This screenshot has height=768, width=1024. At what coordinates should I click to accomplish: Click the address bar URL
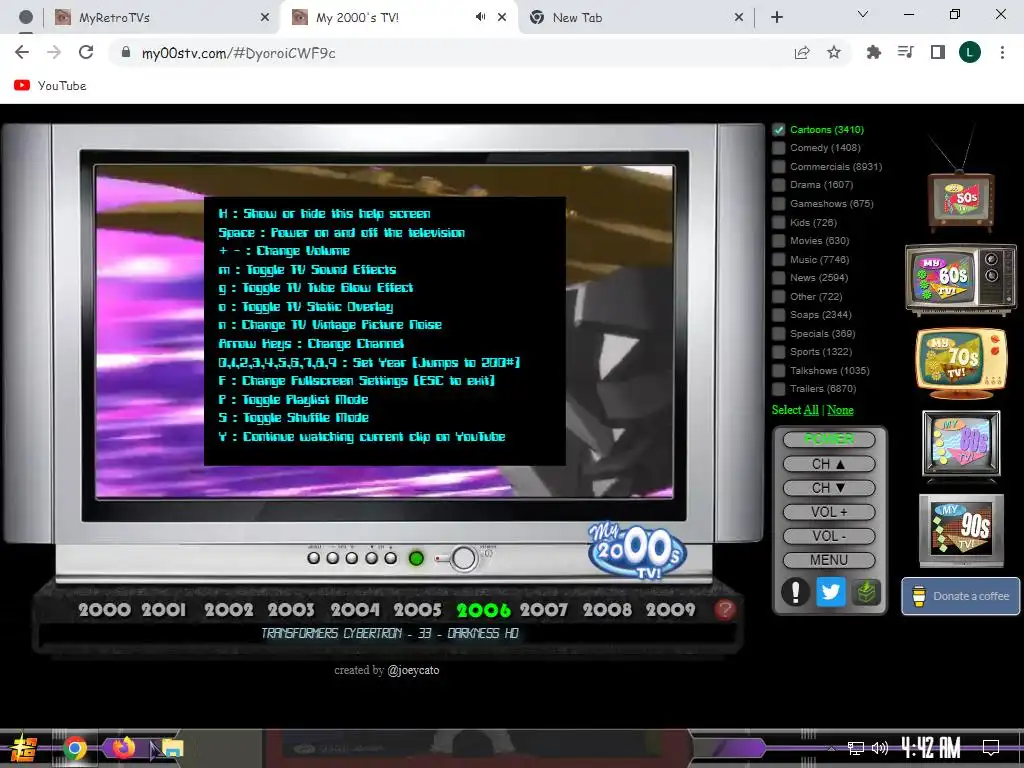click(x=238, y=54)
